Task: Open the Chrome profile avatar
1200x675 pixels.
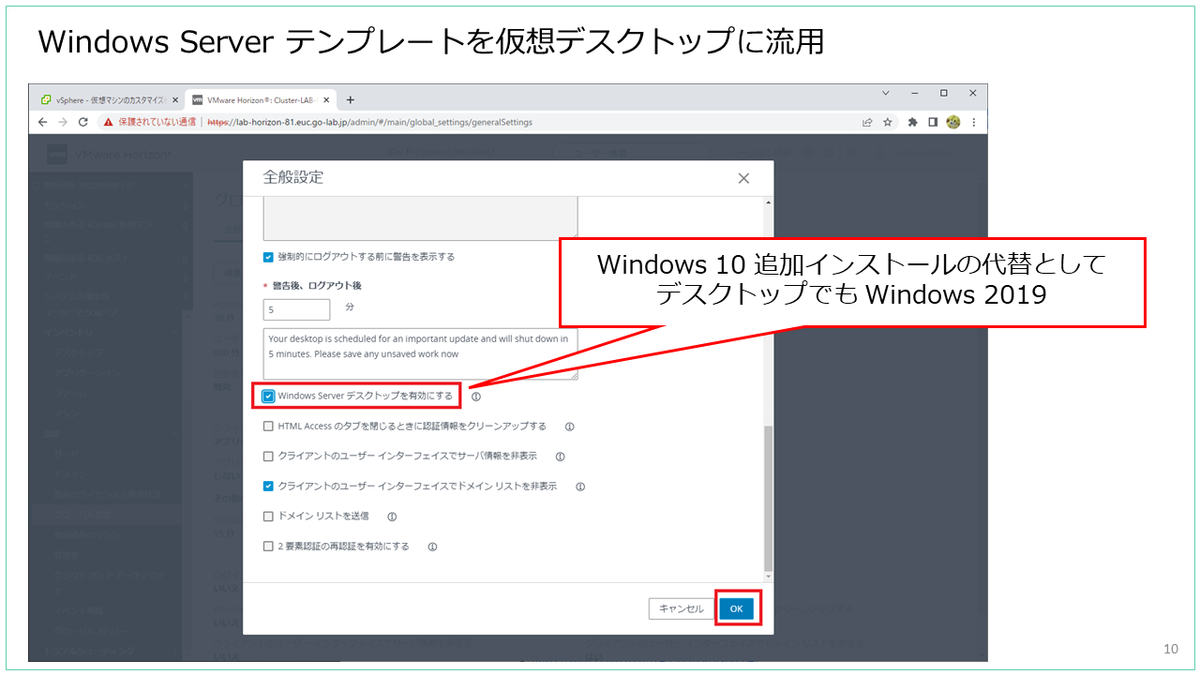Action: [954, 122]
